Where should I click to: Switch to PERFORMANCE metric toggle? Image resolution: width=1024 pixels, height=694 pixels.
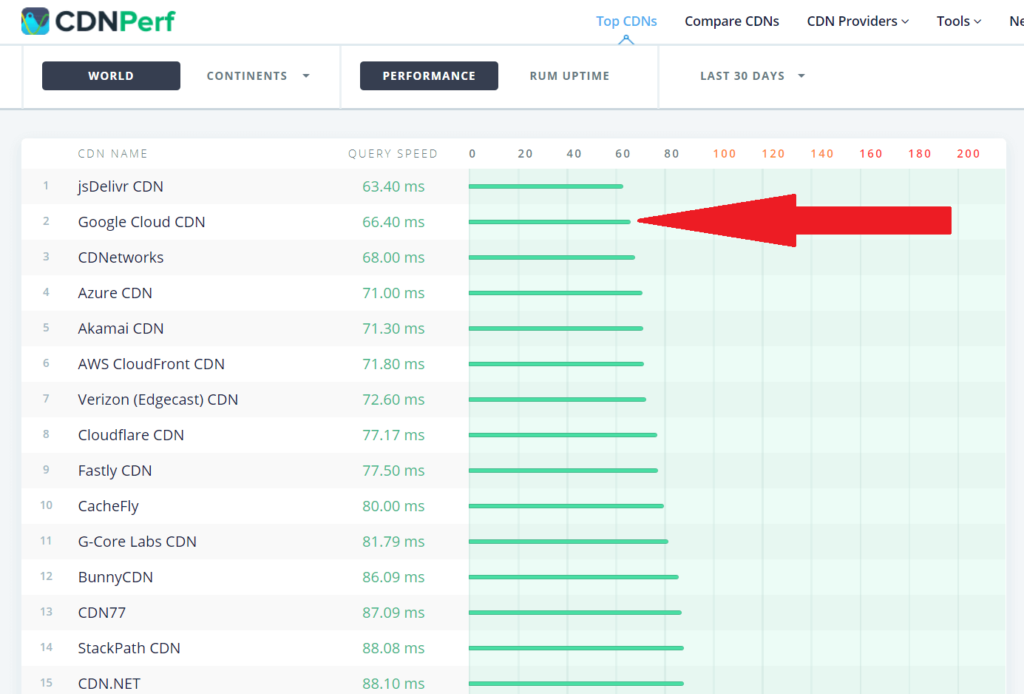click(x=429, y=76)
